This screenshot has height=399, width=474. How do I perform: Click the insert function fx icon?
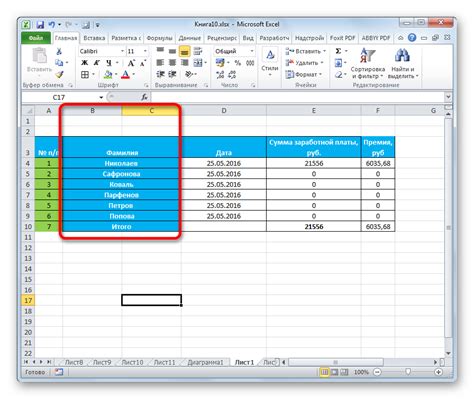click(x=144, y=97)
